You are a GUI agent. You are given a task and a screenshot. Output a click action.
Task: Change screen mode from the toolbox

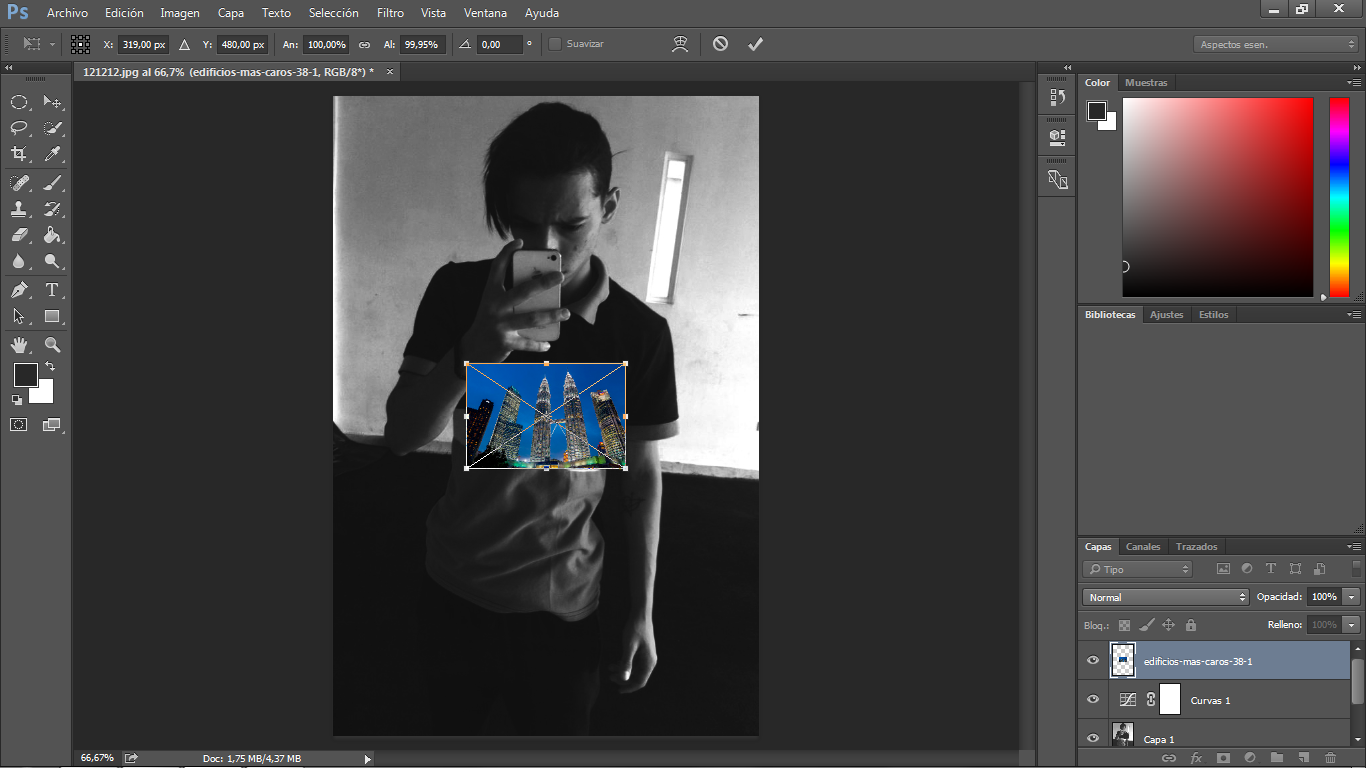pos(52,425)
